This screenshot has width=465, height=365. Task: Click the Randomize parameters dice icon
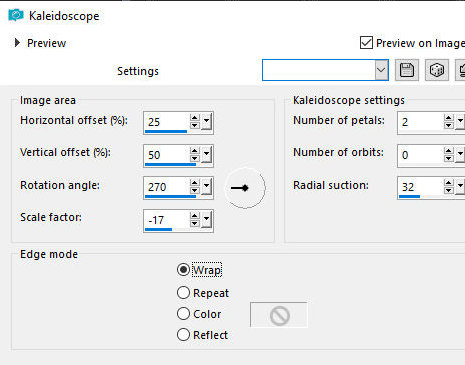tap(437, 70)
